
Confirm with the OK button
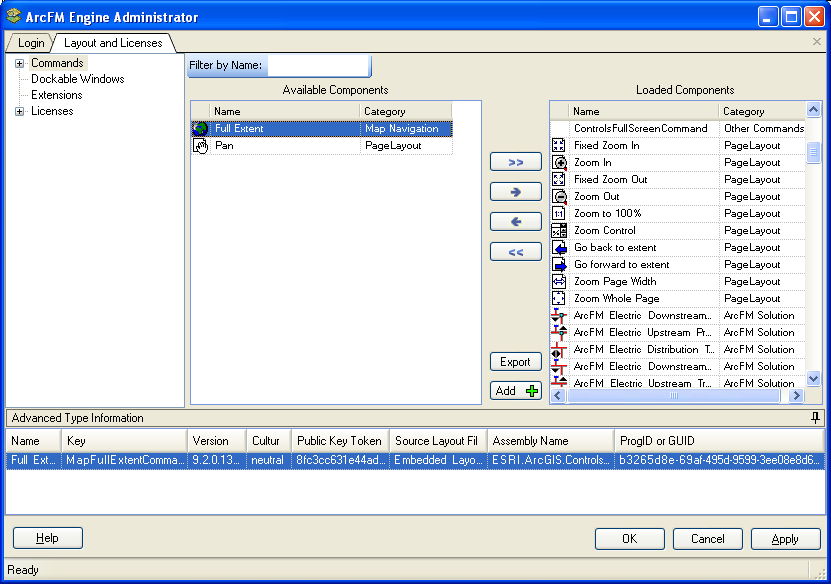[630, 539]
